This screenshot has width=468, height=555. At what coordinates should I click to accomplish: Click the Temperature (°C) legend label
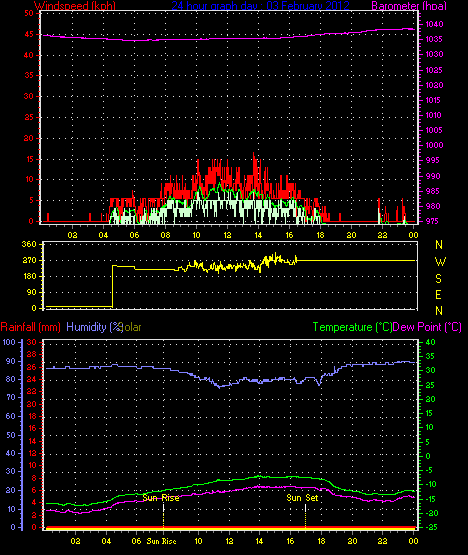coord(352,327)
